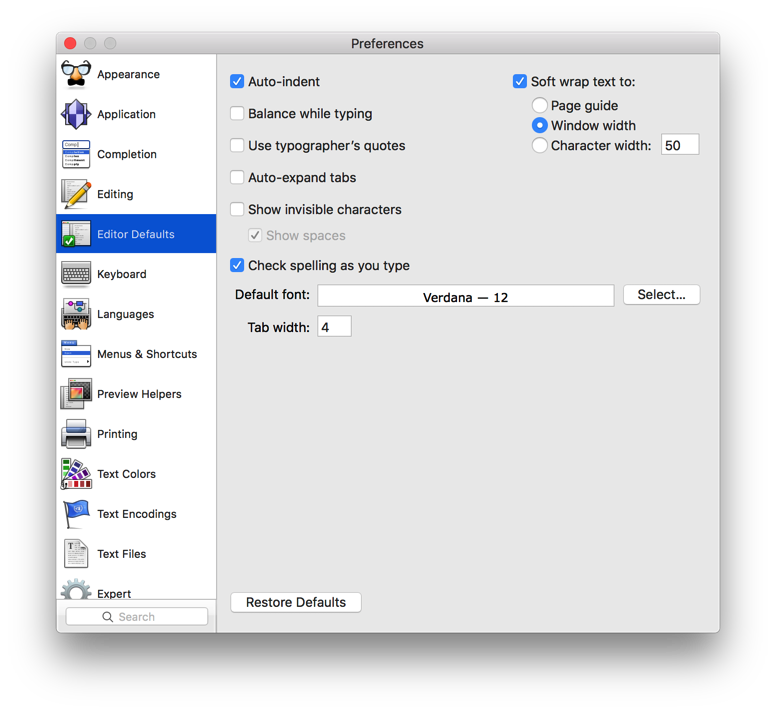This screenshot has width=776, height=713.
Task: Click the Show spaces checkbox
Action: [x=255, y=236]
